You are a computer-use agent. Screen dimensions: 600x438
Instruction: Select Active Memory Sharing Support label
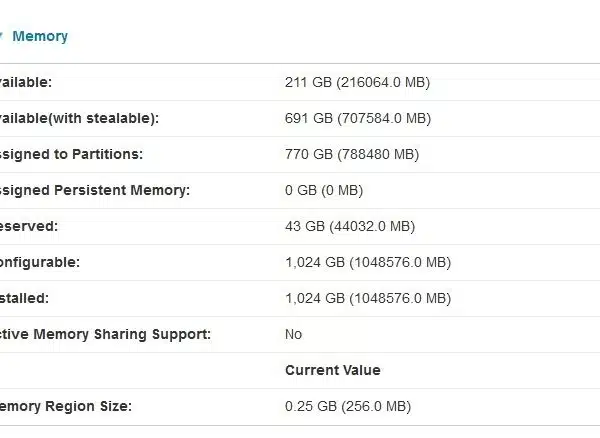(105, 334)
